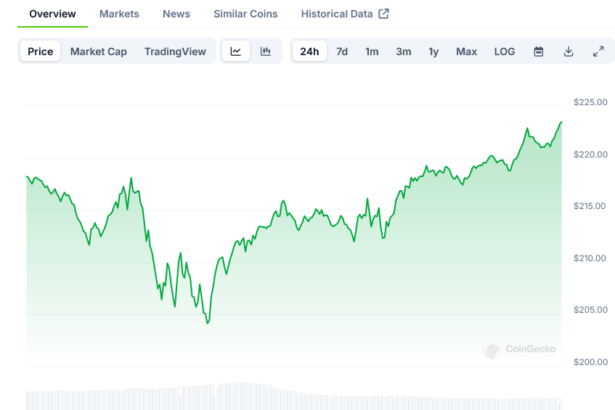Screen dimensions: 615x410
Task: Toggle the LOG scale option
Action: (505, 51)
